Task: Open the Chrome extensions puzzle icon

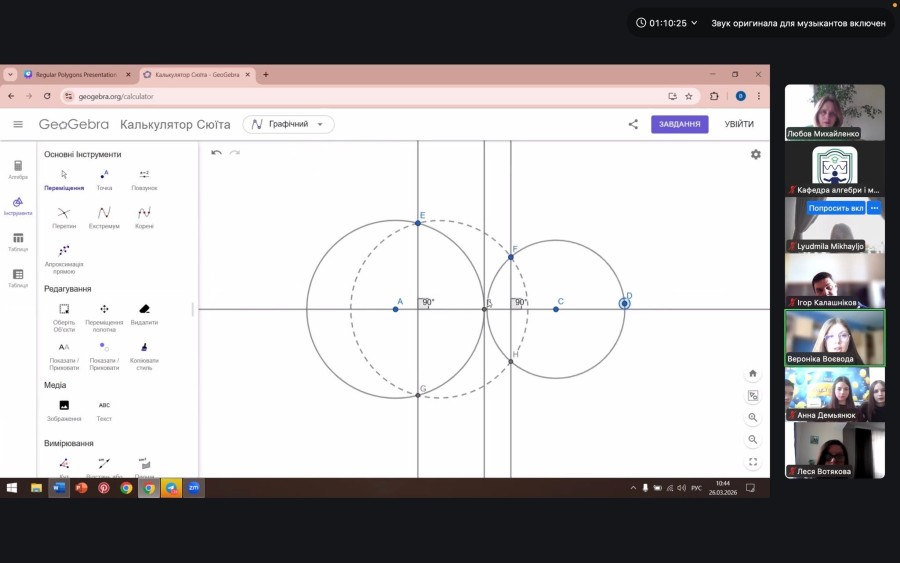Action: (714, 96)
